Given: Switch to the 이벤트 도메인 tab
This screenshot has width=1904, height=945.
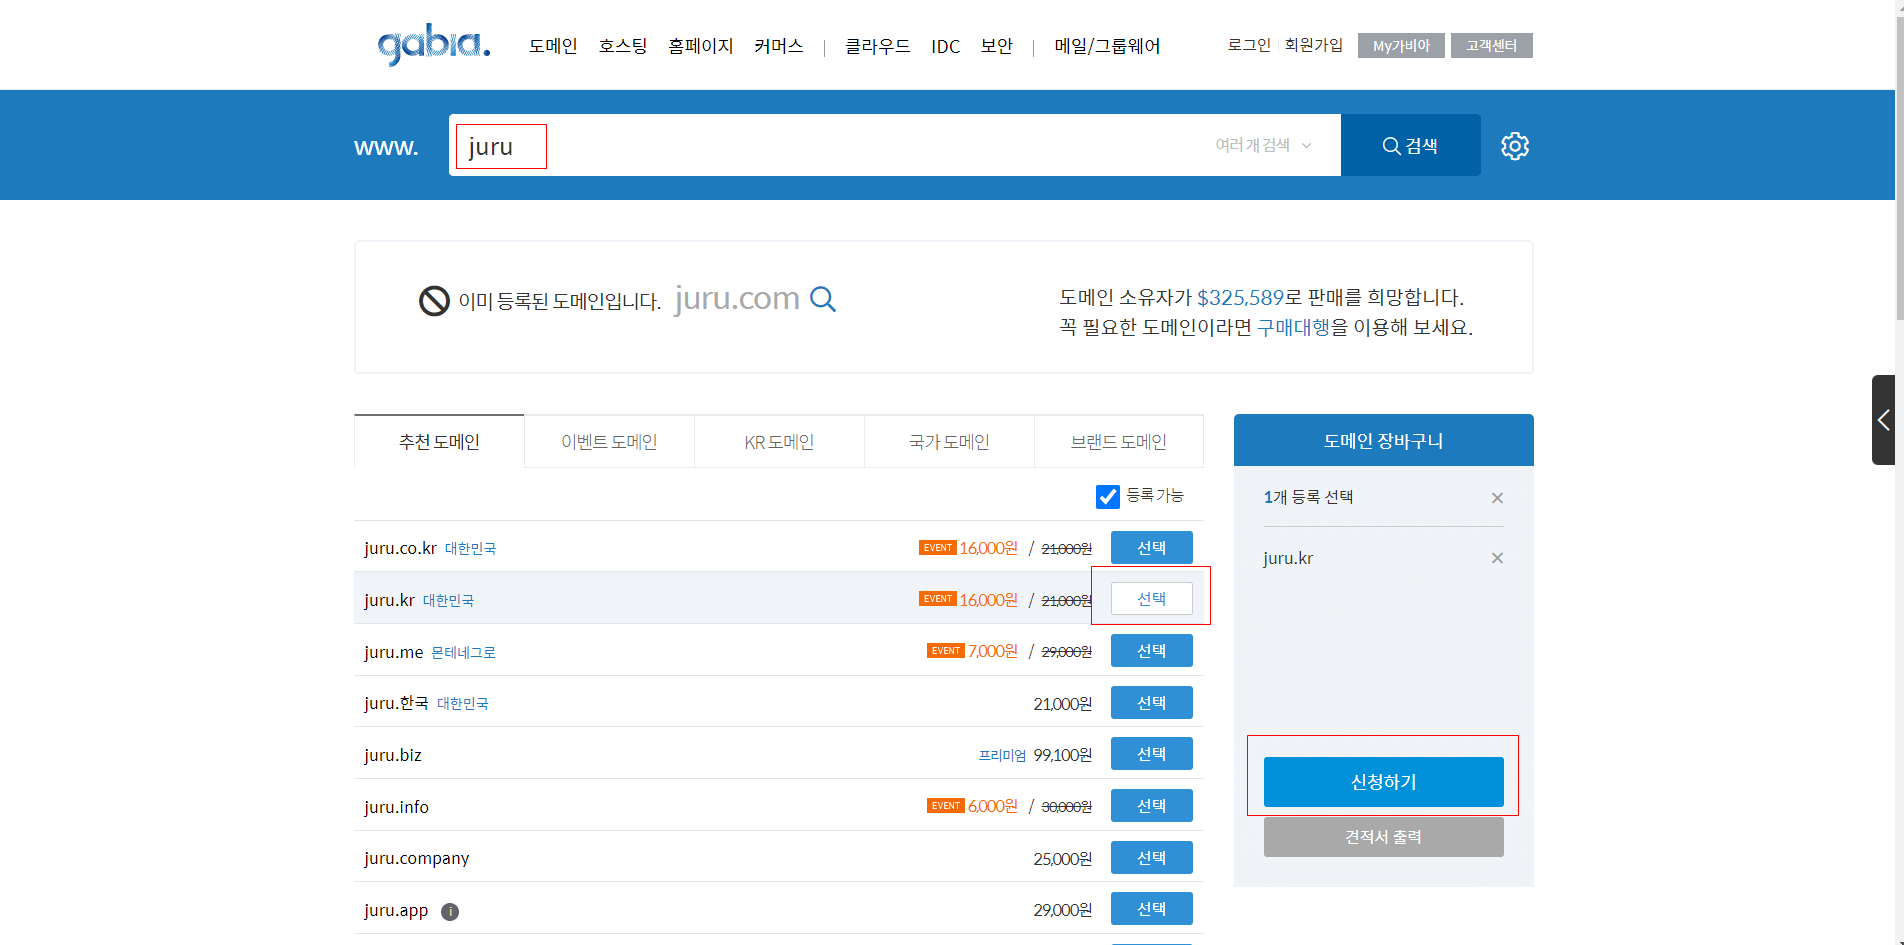Looking at the screenshot, I should click(x=609, y=441).
